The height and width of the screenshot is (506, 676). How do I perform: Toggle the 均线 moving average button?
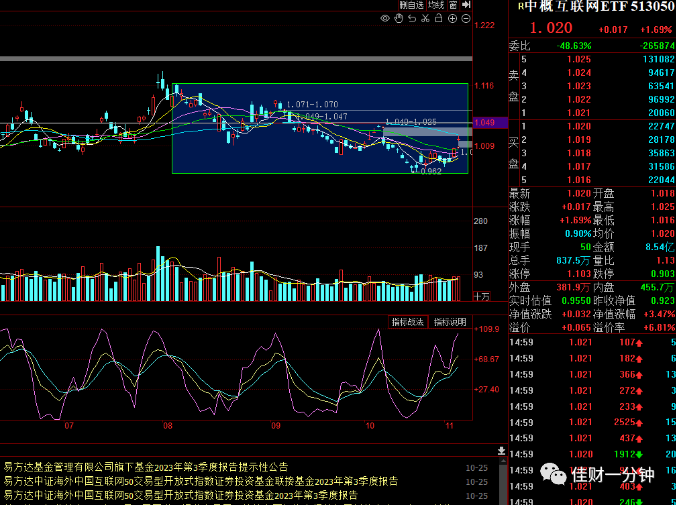pyautogui.click(x=436, y=5)
